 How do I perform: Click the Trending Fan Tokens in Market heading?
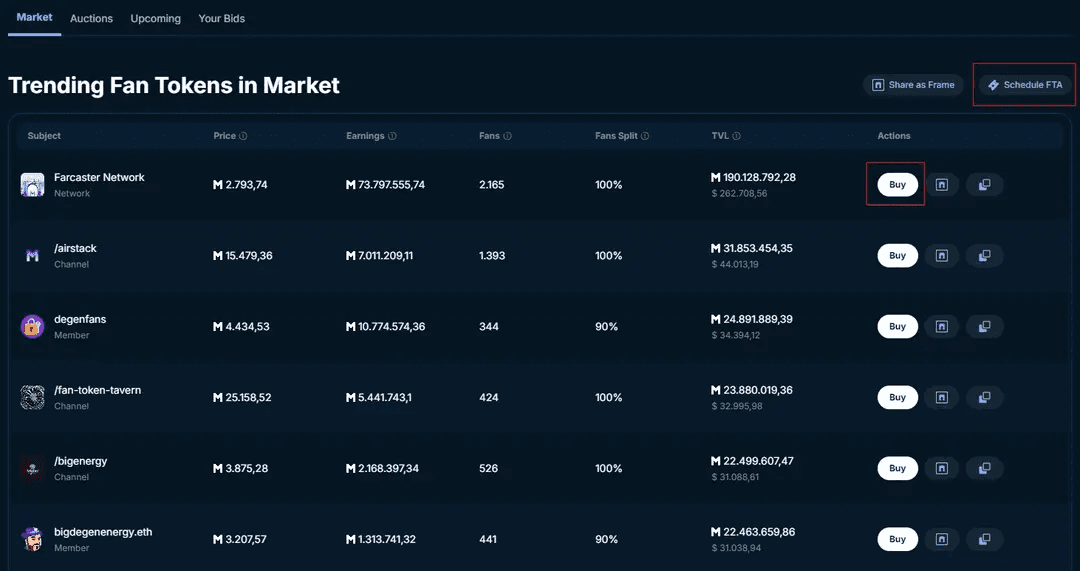[x=174, y=85]
